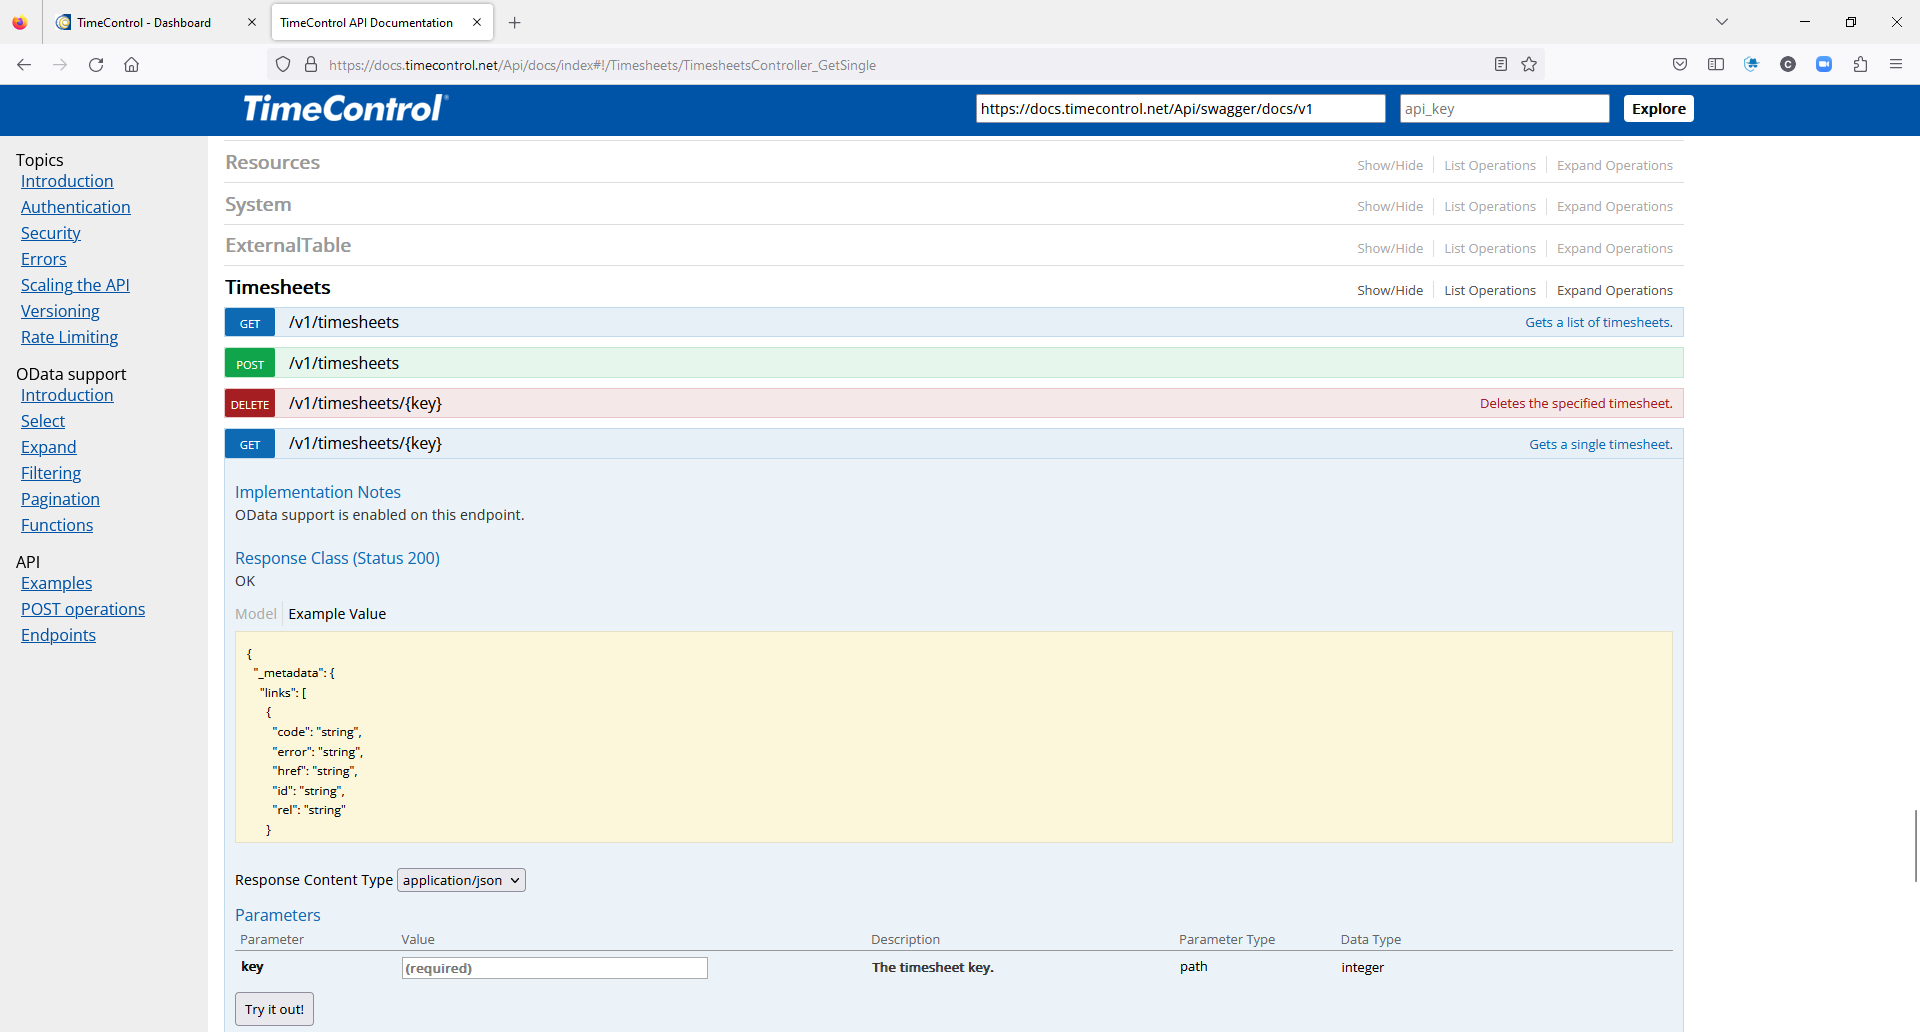Click the TimeControl logo
Screen dimensions: 1920x1032
click(x=345, y=108)
